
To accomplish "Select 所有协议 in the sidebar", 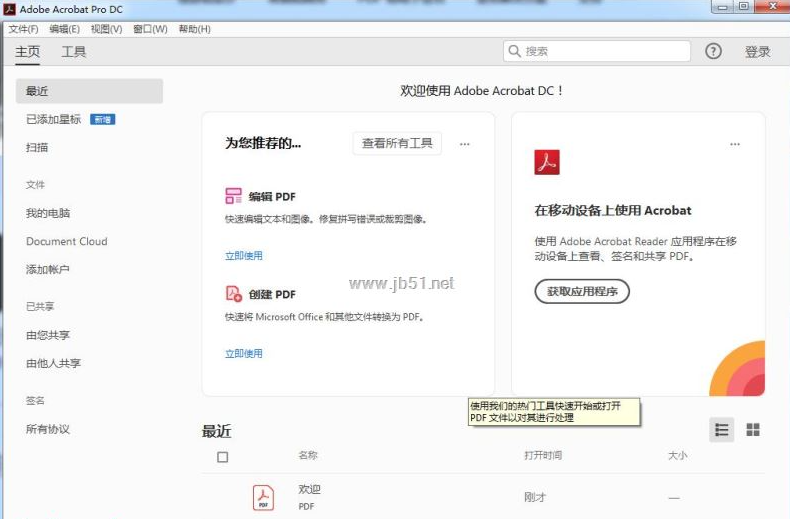I will 48,429.
